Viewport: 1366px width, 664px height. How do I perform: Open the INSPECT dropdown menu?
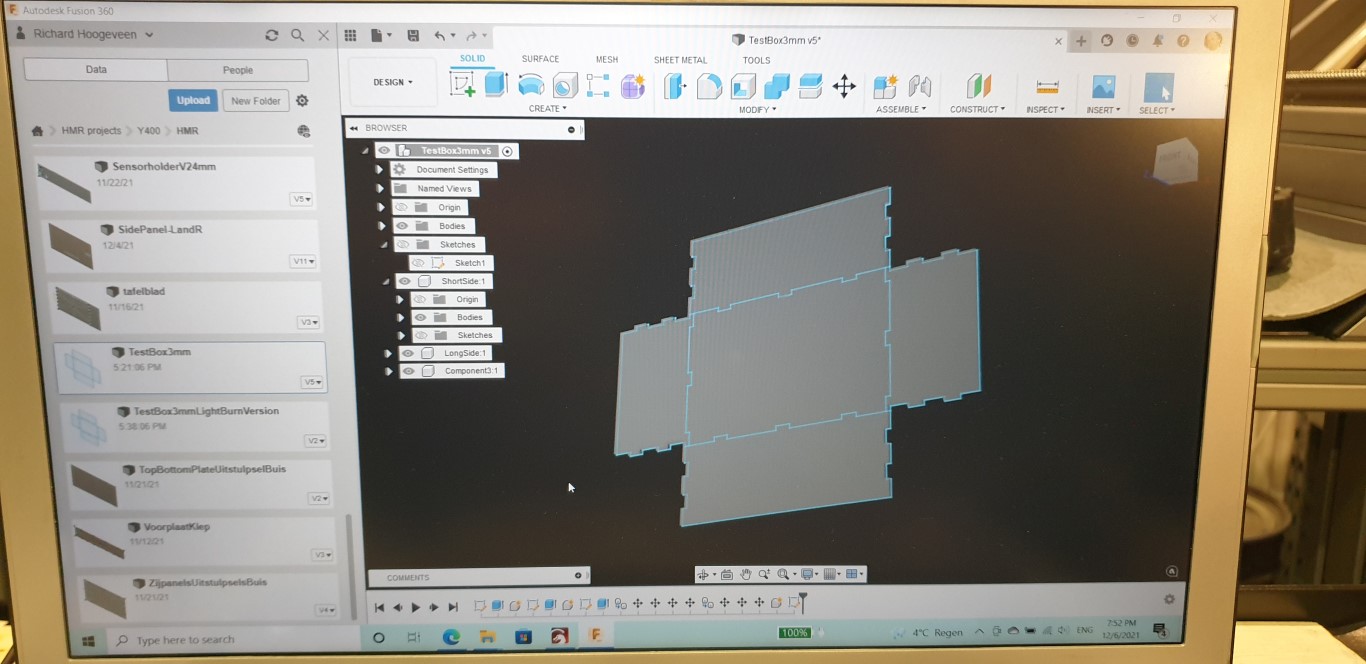1045,109
